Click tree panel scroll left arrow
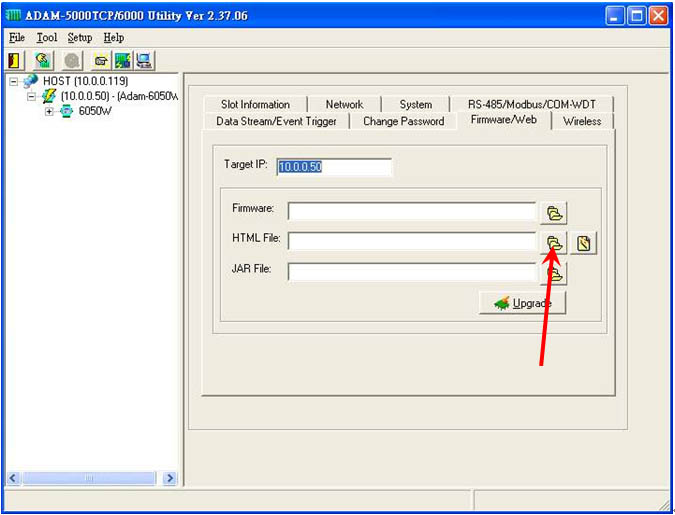 [x=13, y=478]
